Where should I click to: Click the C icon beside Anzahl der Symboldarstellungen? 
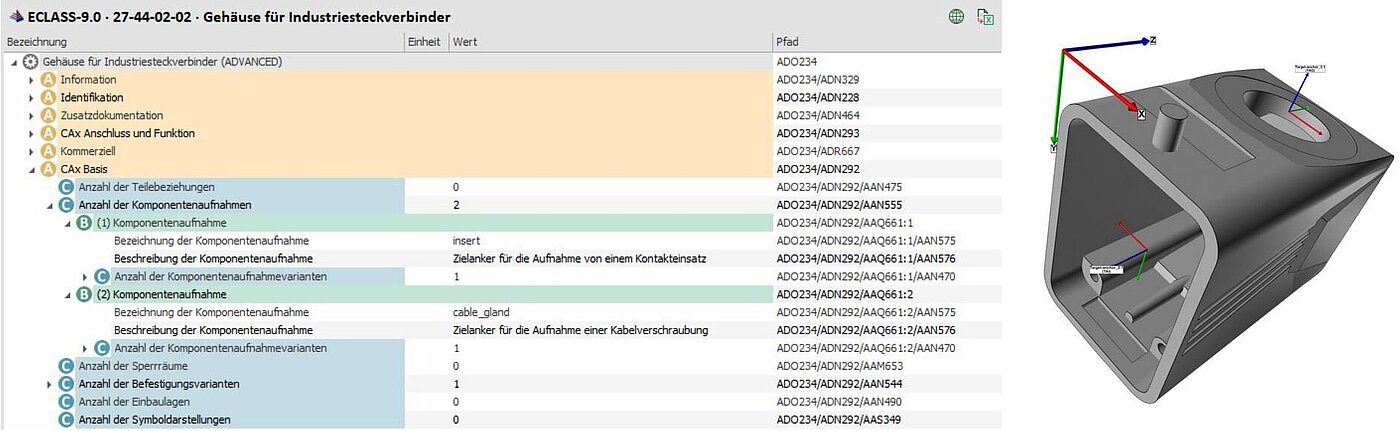tap(66, 420)
